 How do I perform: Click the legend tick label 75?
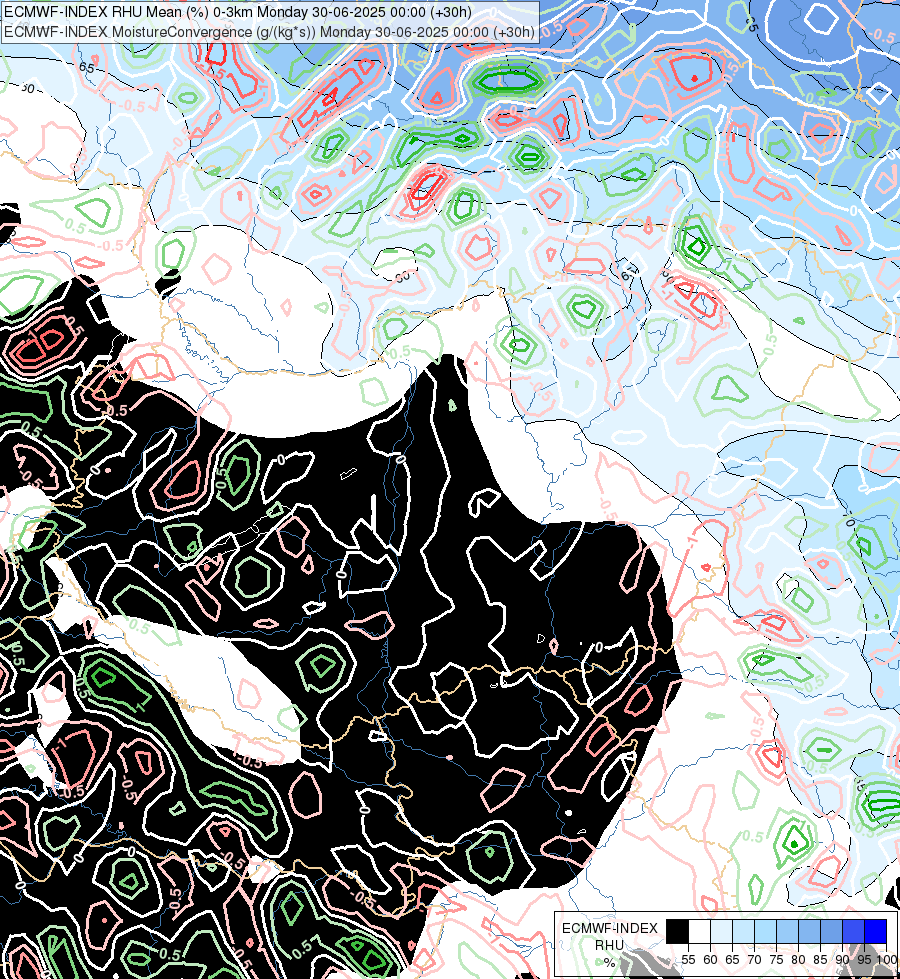click(x=776, y=960)
